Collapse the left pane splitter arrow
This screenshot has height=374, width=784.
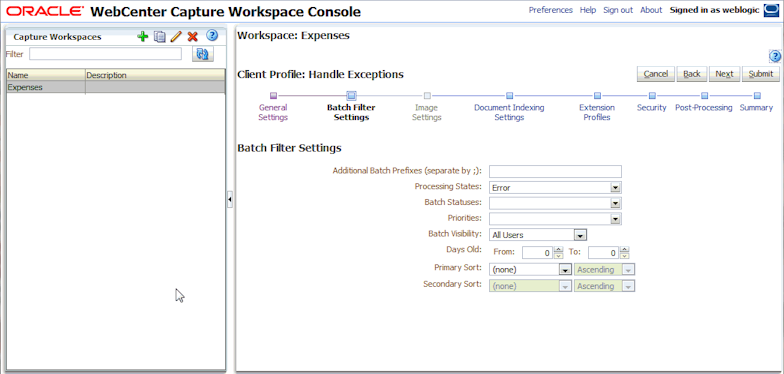[230, 199]
